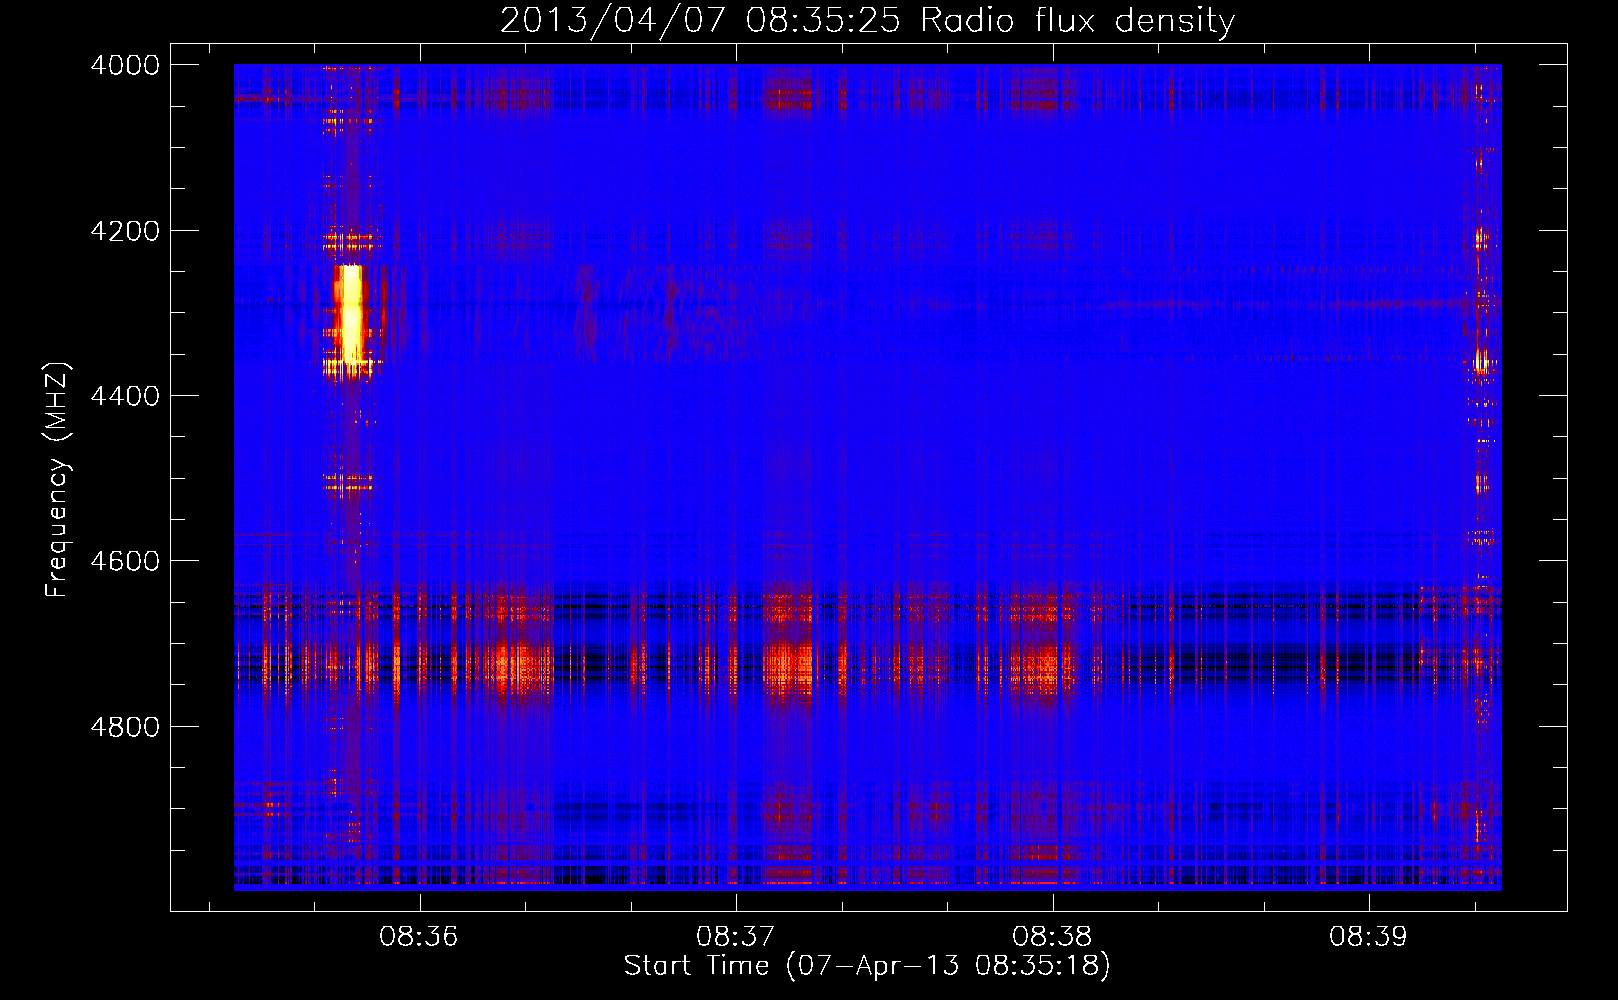Screen dimensions: 1618x1000
Task: Click the 08:37 time tick label
Action: [x=736, y=937]
